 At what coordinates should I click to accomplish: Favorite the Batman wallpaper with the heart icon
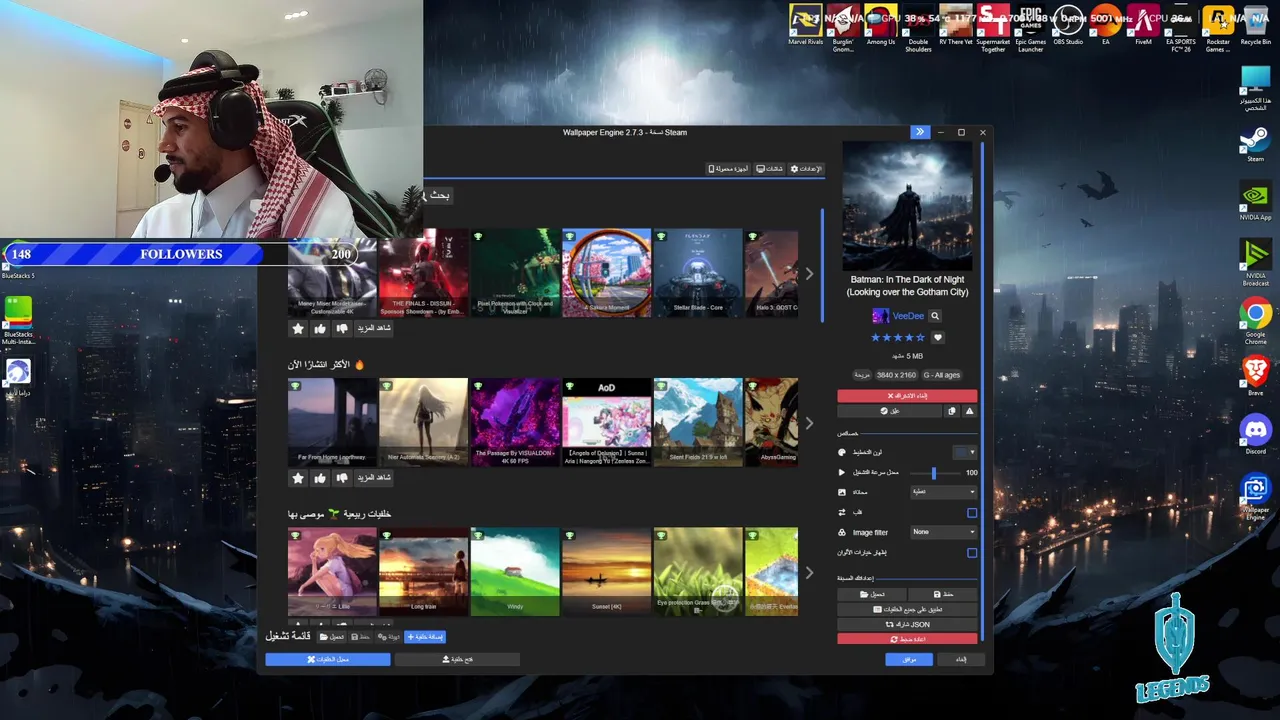[x=938, y=337]
